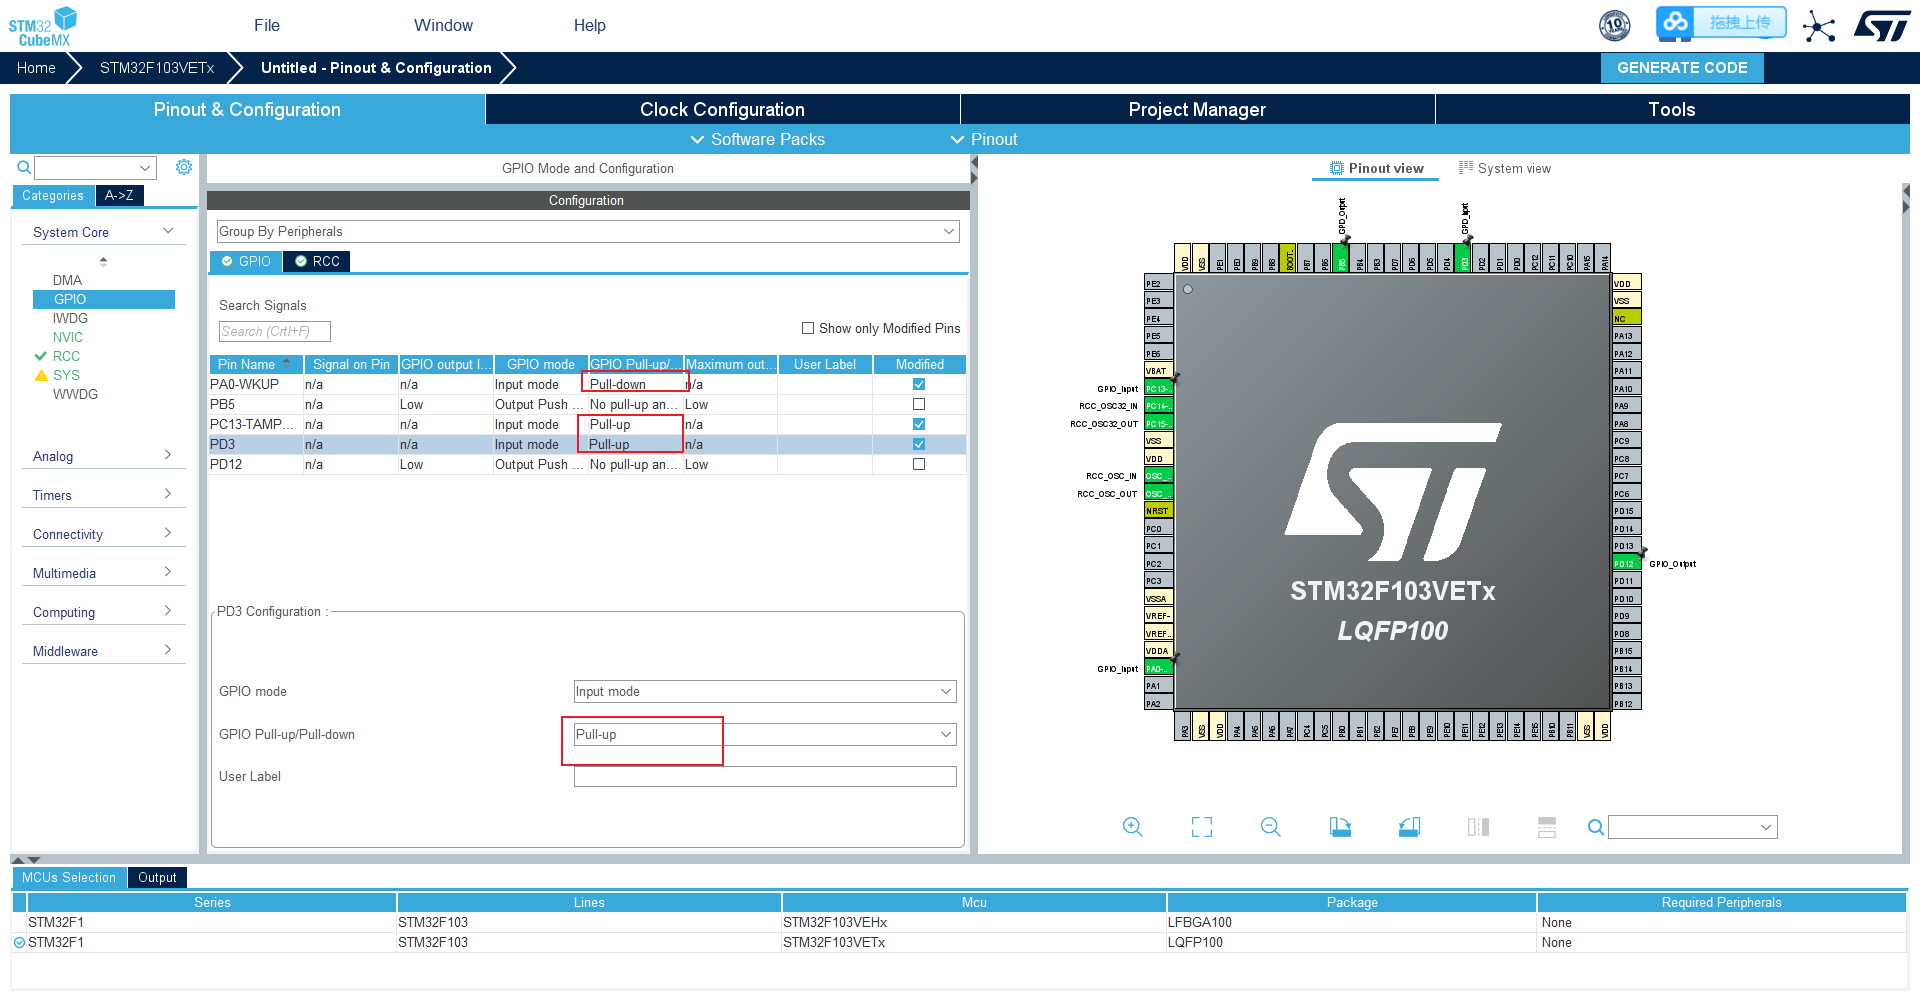Click the settings gear in the left search panel
Screen dimensions: 1920x1001
(184, 167)
